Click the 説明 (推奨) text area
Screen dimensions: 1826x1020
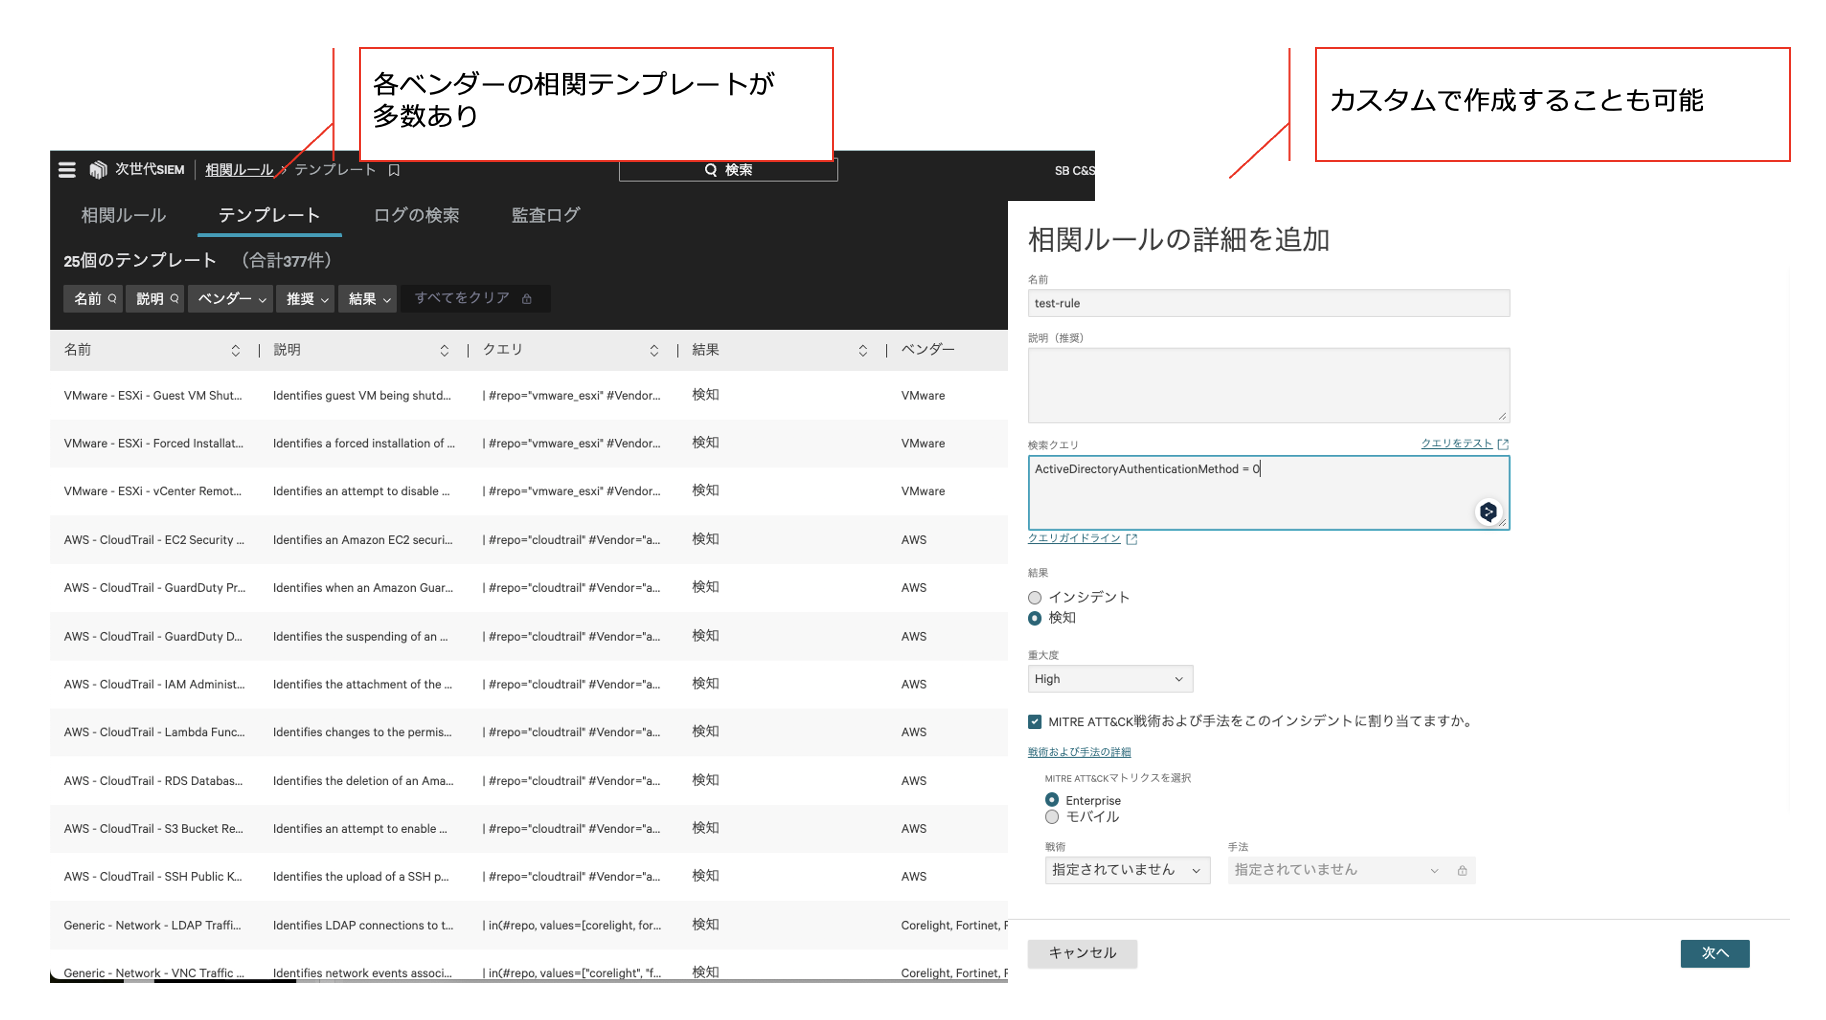click(x=1269, y=386)
